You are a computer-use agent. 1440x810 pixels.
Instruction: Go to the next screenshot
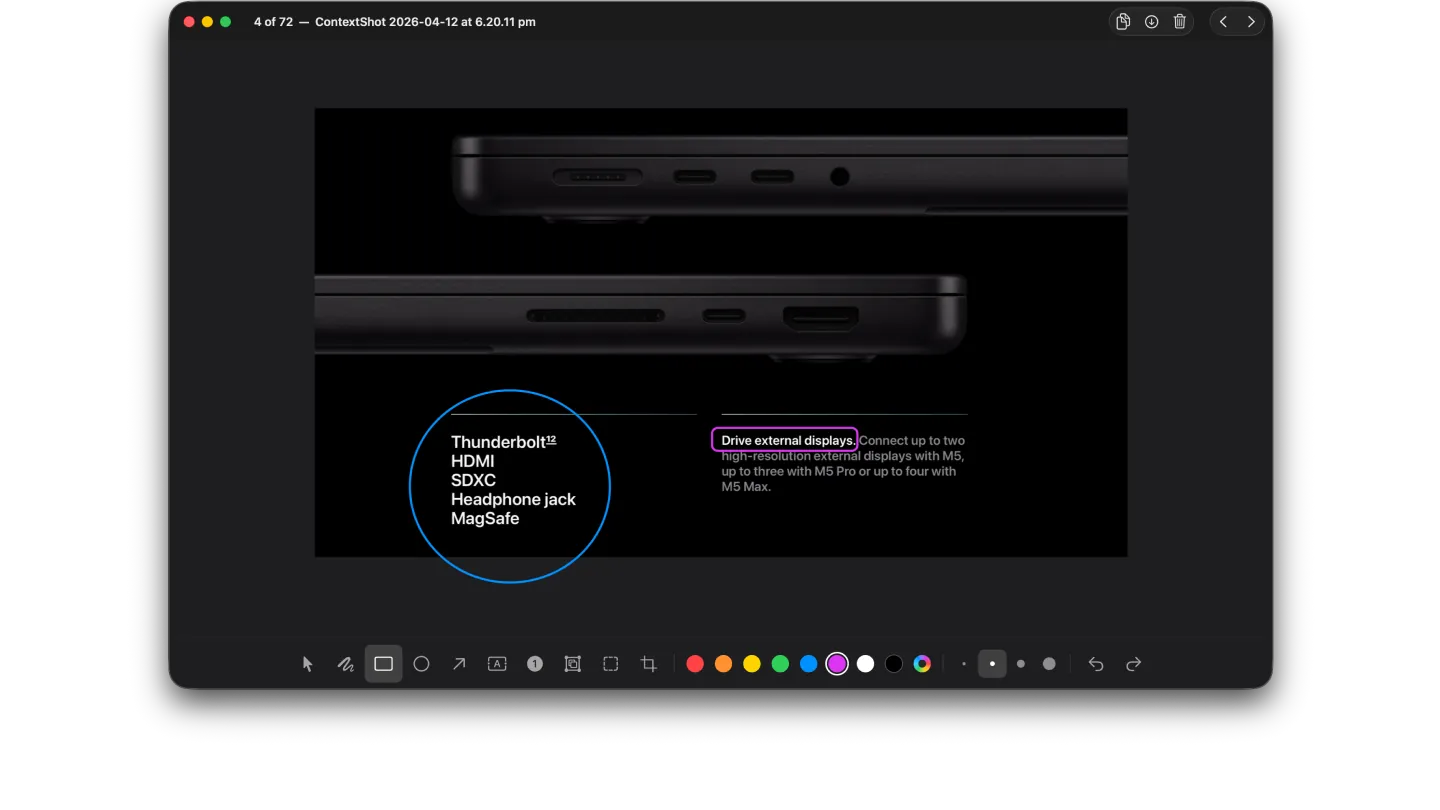coord(1251,22)
